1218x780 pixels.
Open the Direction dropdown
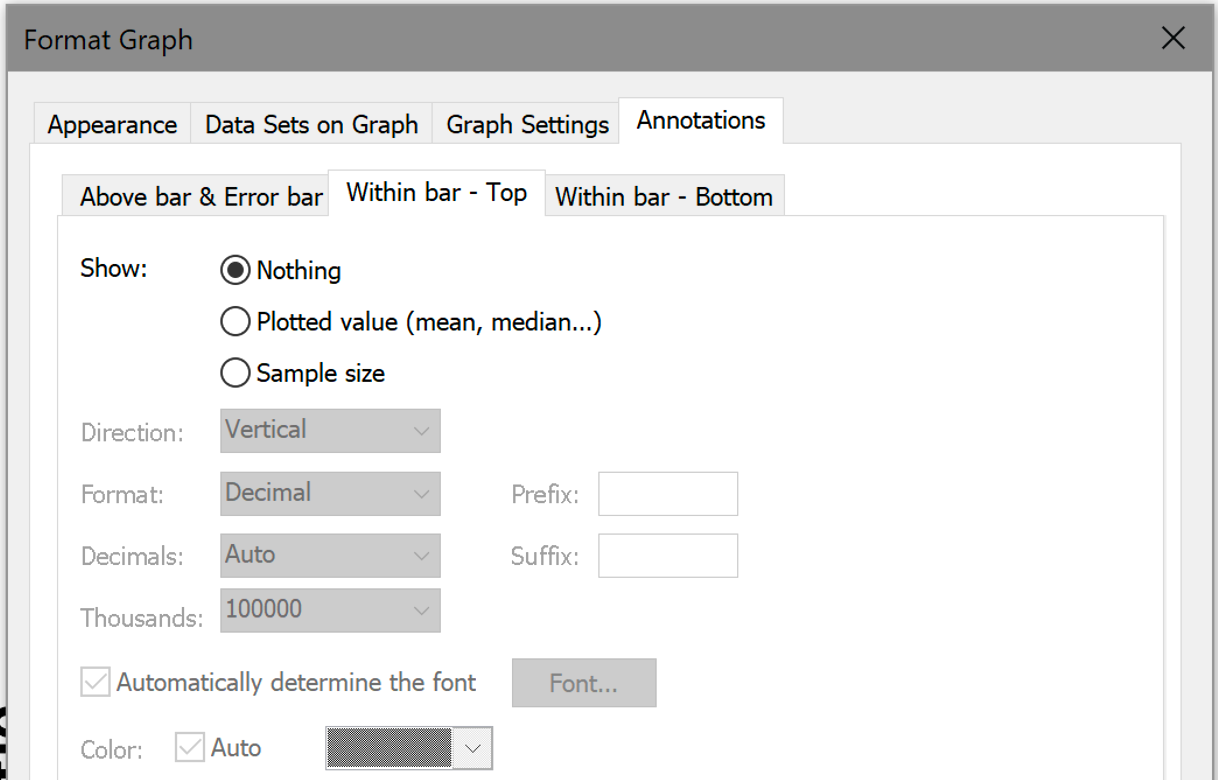(x=330, y=431)
